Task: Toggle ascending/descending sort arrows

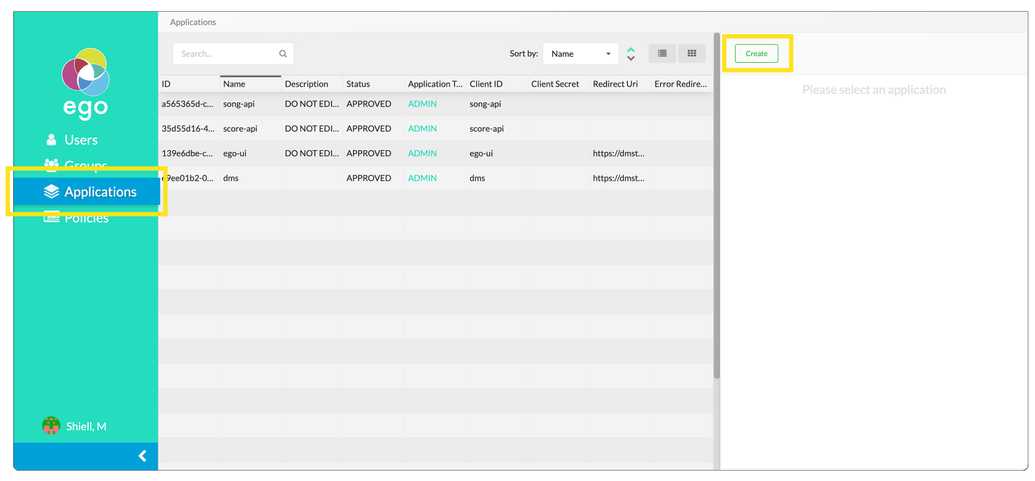Action: [631, 54]
